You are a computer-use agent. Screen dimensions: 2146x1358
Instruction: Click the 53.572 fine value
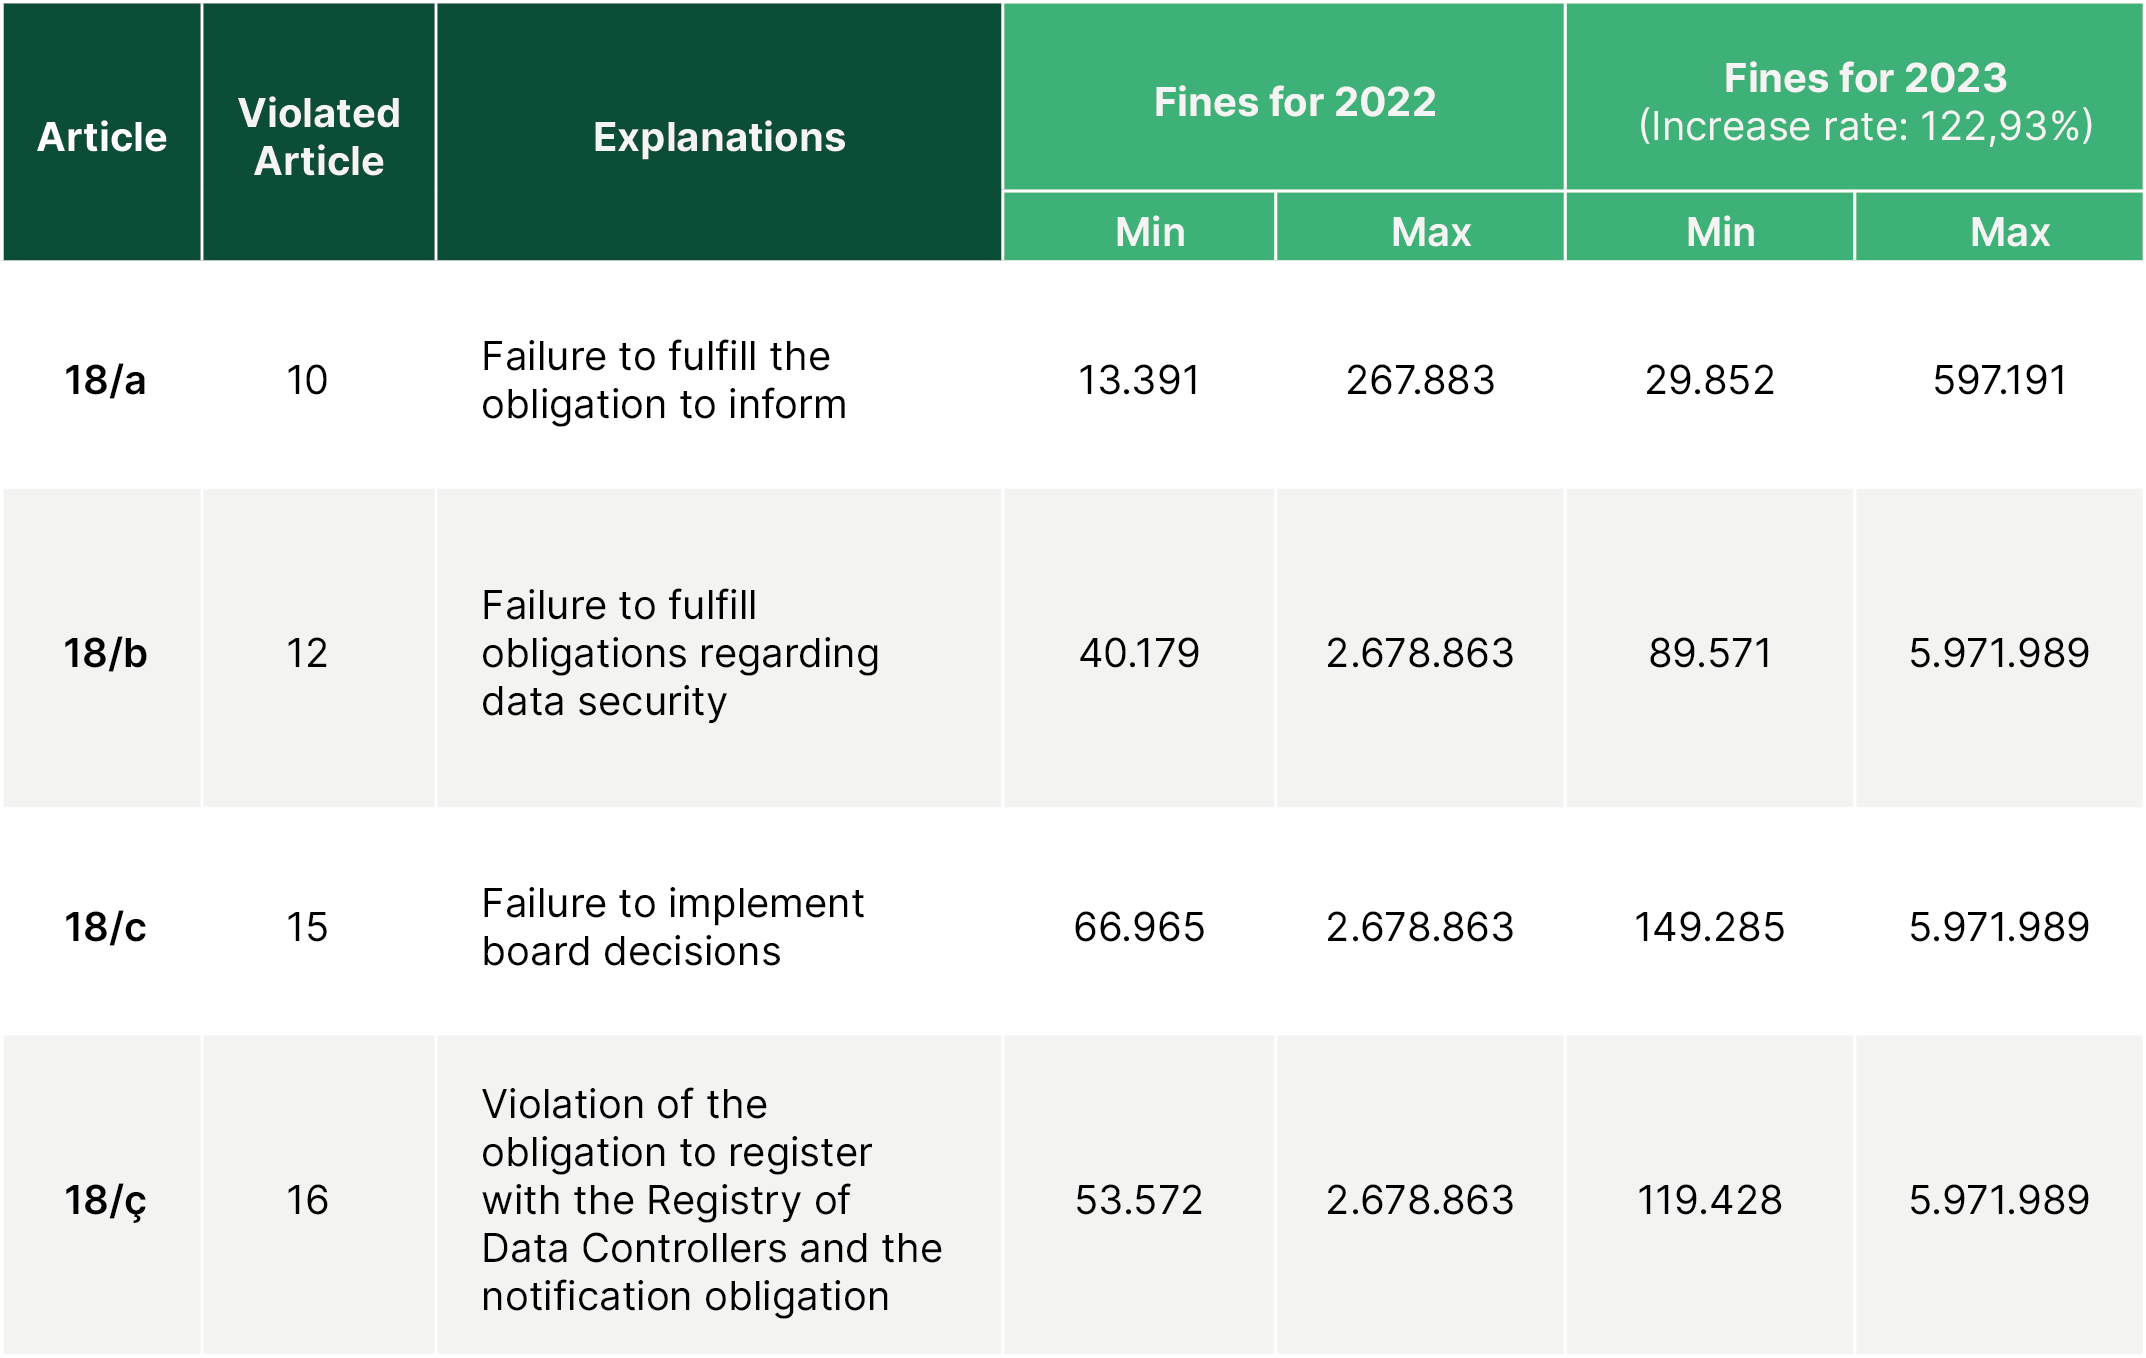click(x=1138, y=1200)
